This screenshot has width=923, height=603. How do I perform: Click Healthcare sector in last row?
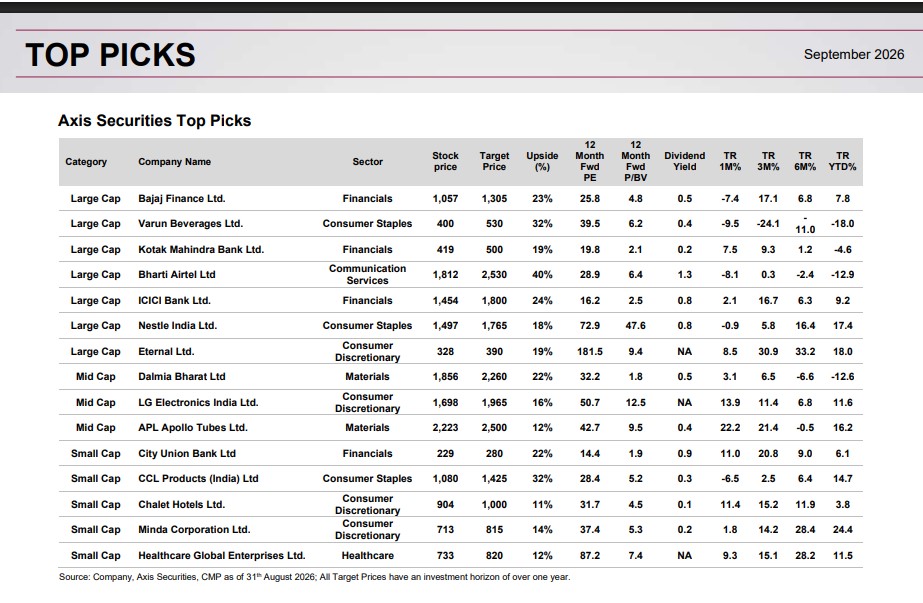367,555
